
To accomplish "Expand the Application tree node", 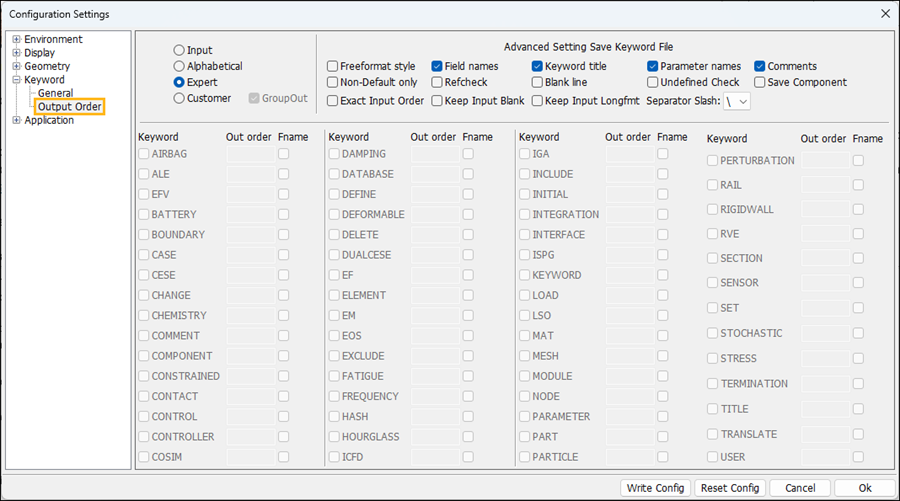I will pos(16,121).
